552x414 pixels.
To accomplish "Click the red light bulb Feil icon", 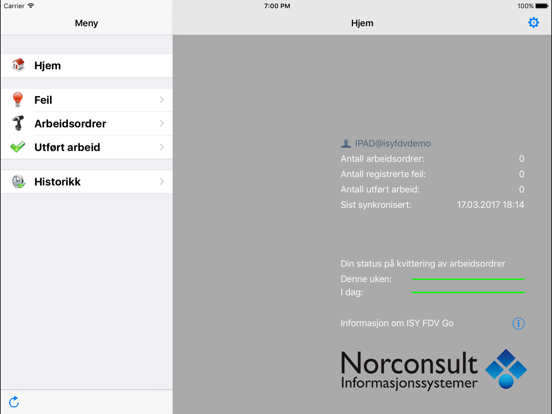I will click(x=18, y=99).
